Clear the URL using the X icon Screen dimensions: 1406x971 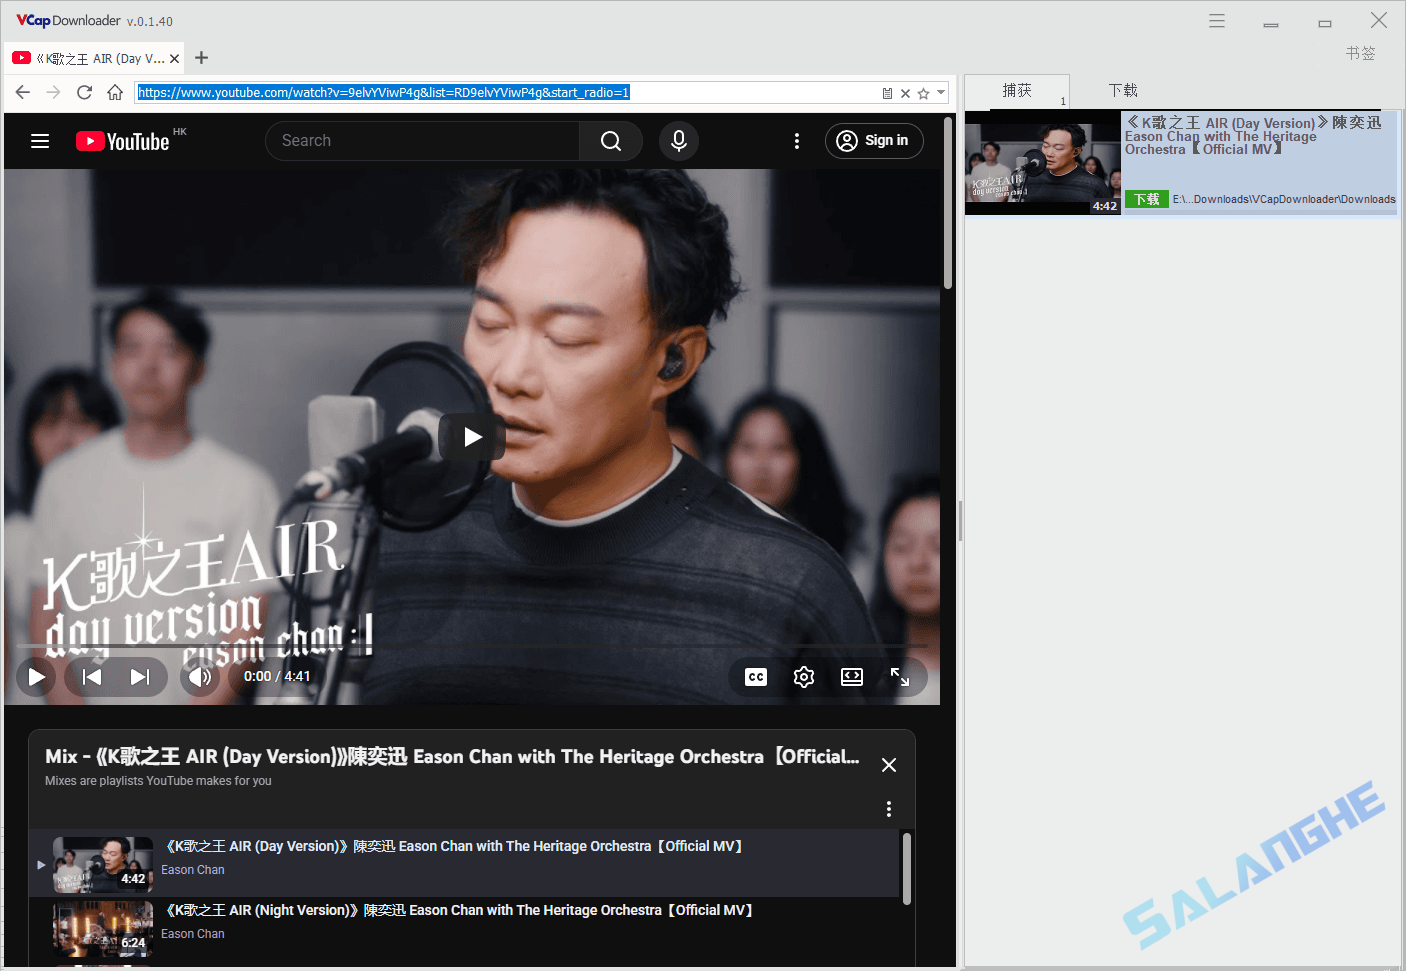pyautogui.click(x=905, y=92)
